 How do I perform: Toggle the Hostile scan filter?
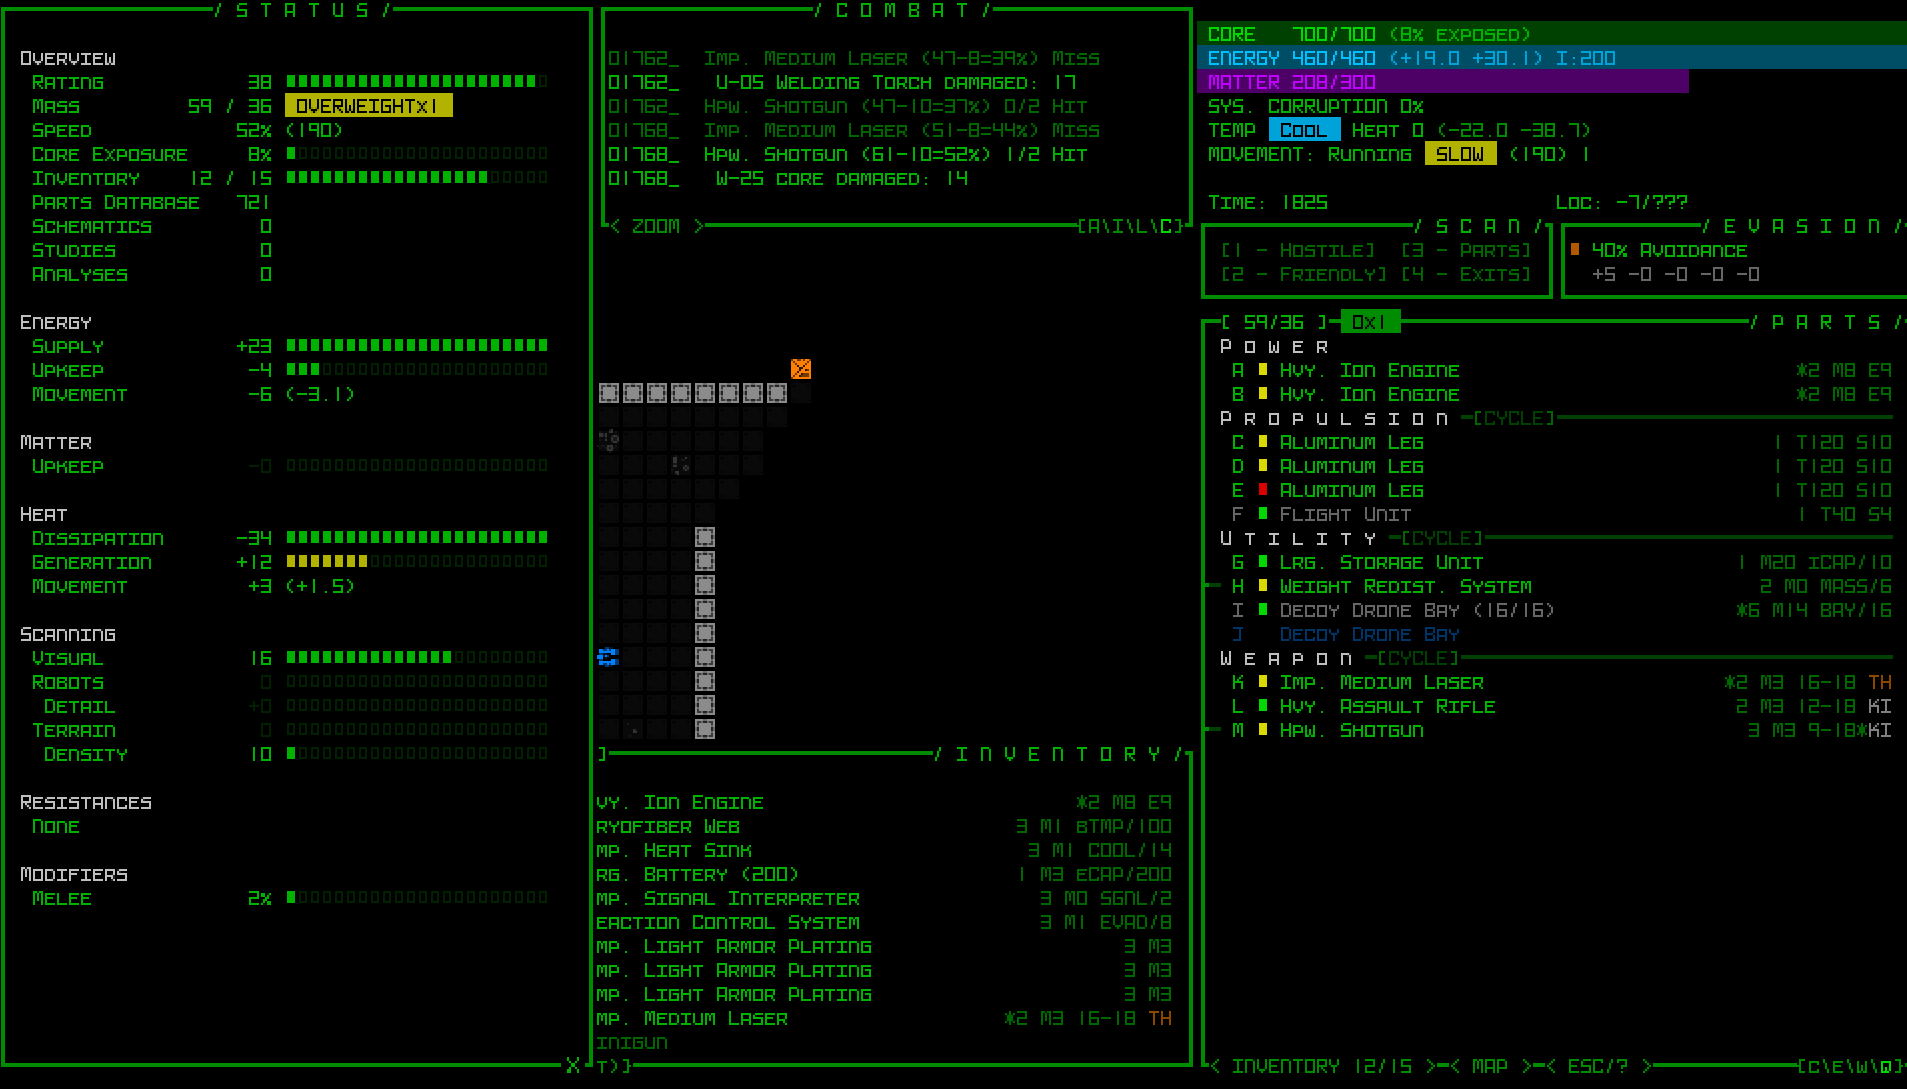pos(1298,250)
